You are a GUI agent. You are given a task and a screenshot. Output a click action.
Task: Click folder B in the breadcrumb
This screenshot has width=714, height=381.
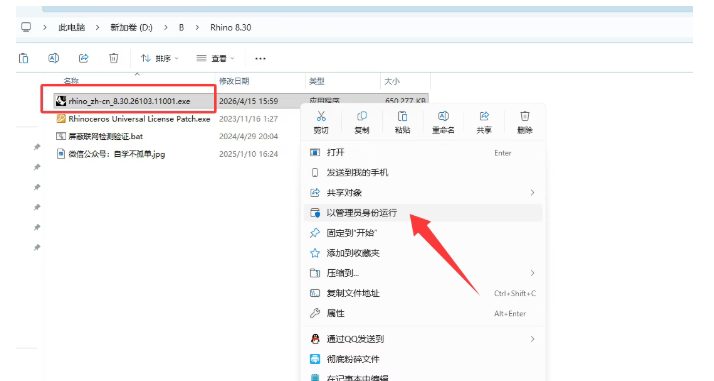click(x=181, y=27)
